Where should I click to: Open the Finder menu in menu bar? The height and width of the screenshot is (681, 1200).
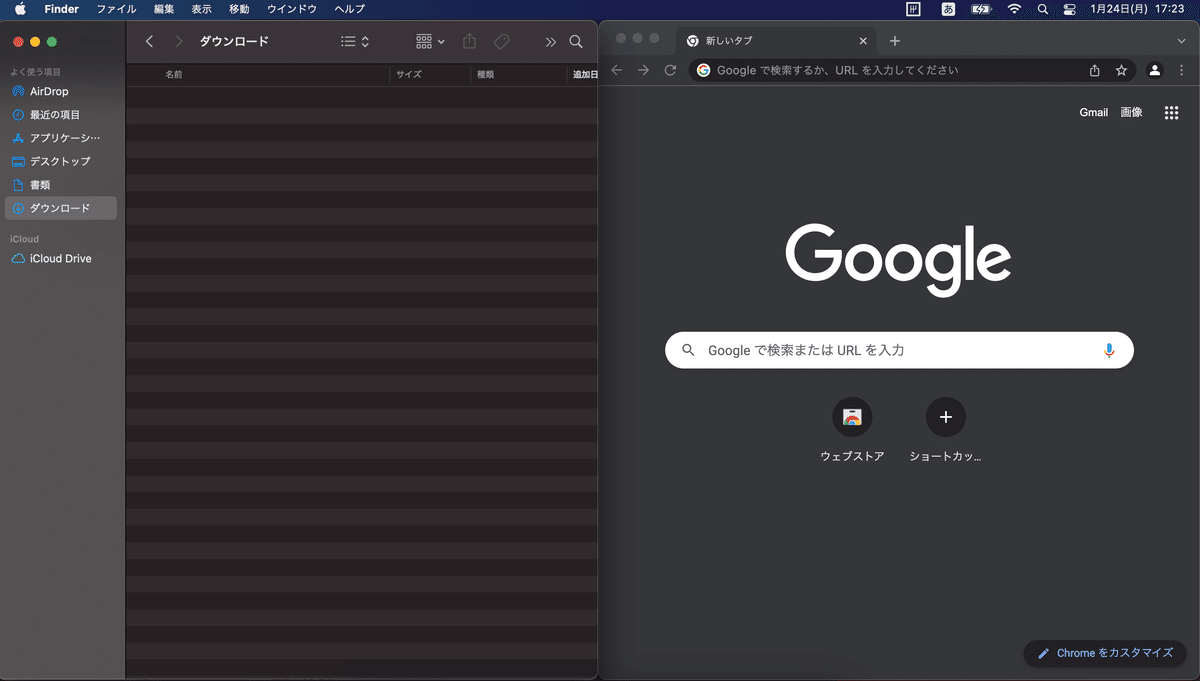point(61,9)
